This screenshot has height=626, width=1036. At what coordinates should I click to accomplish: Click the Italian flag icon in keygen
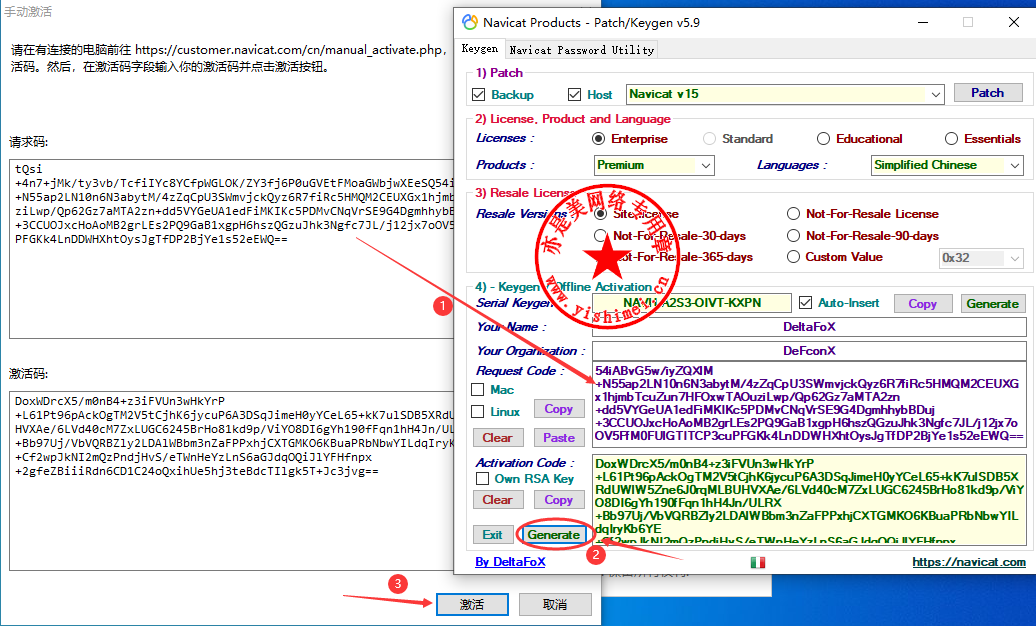coord(758,563)
